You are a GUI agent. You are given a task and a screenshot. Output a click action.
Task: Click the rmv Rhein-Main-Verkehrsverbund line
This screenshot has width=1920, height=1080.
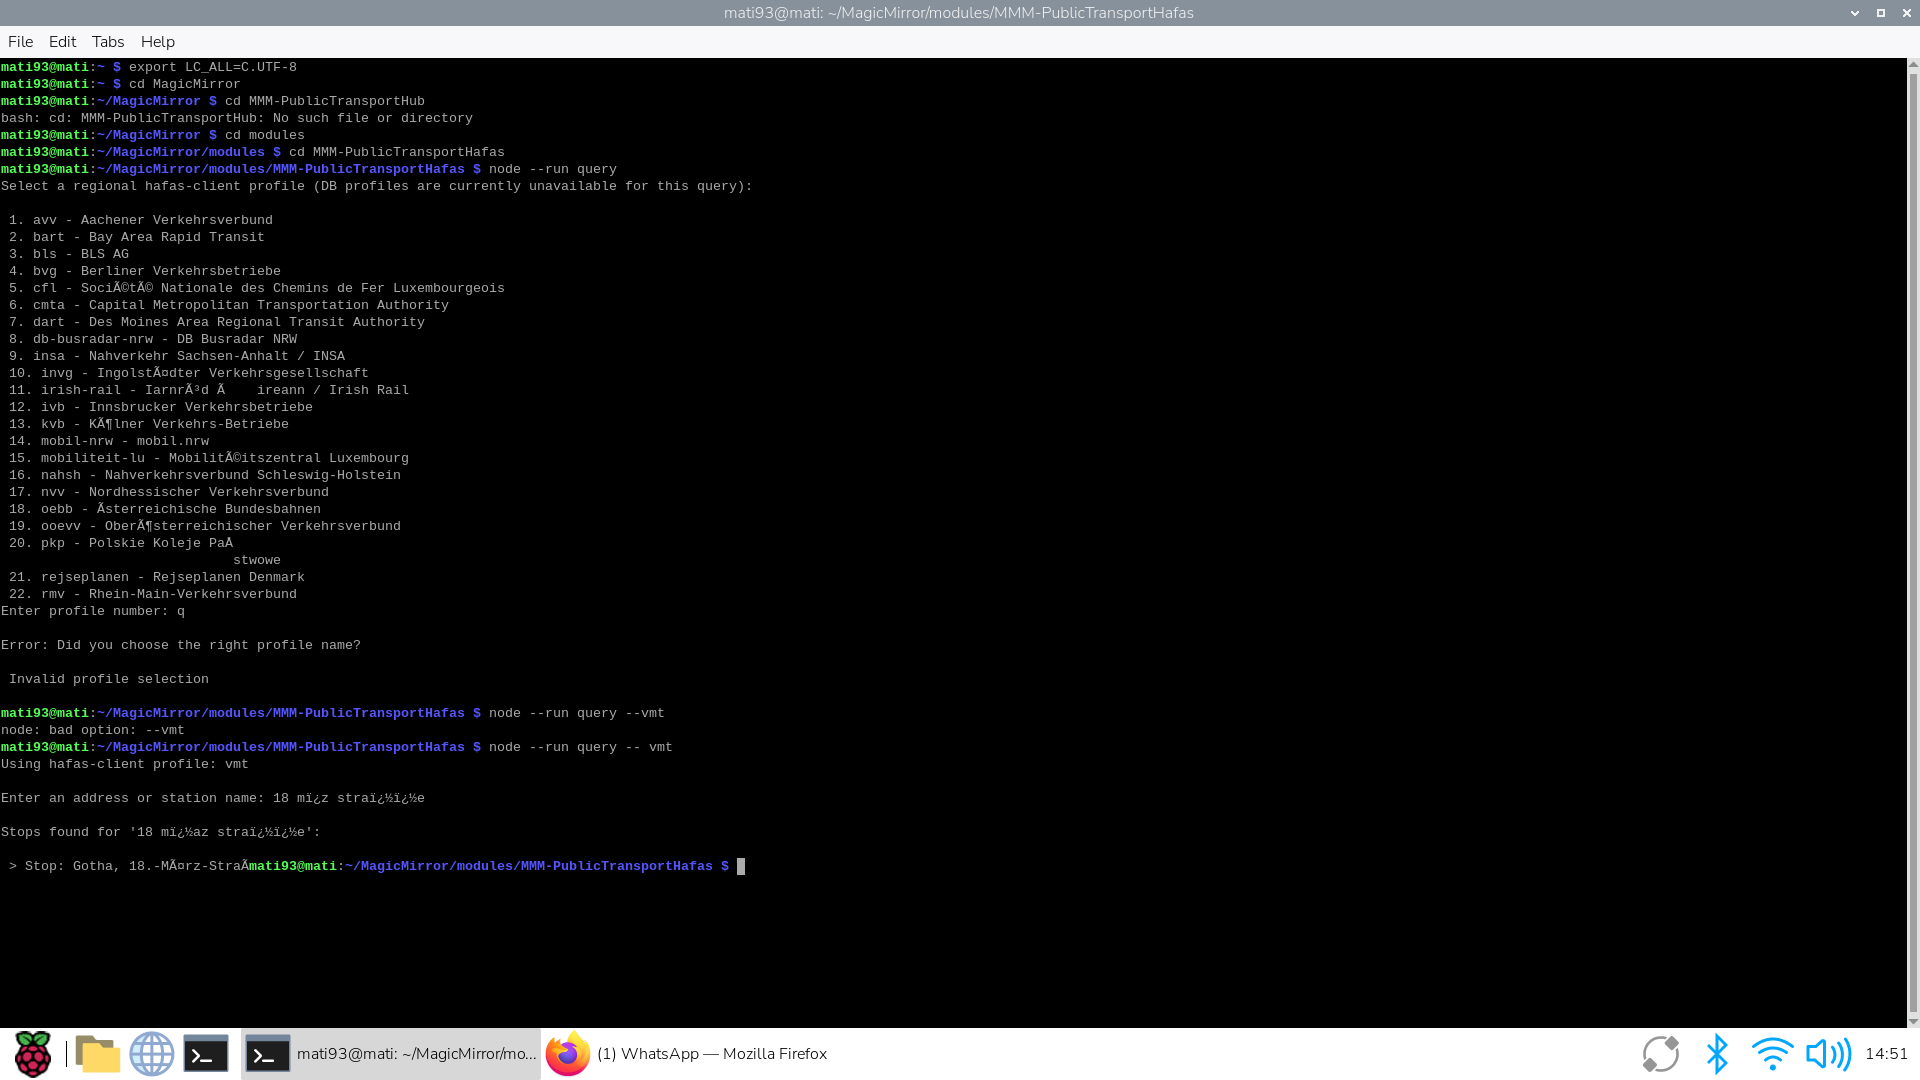click(153, 594)
